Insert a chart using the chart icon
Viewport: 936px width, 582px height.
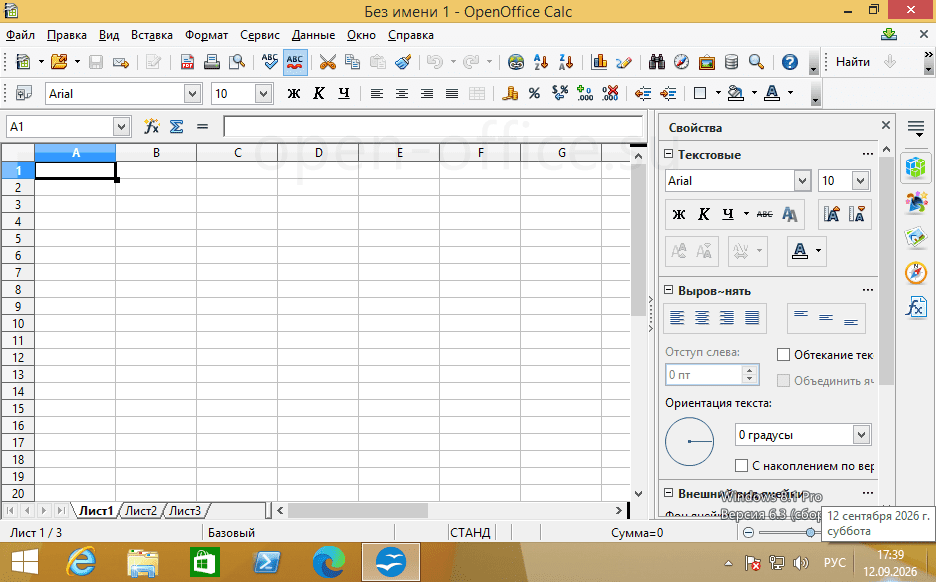pos(599,62)
